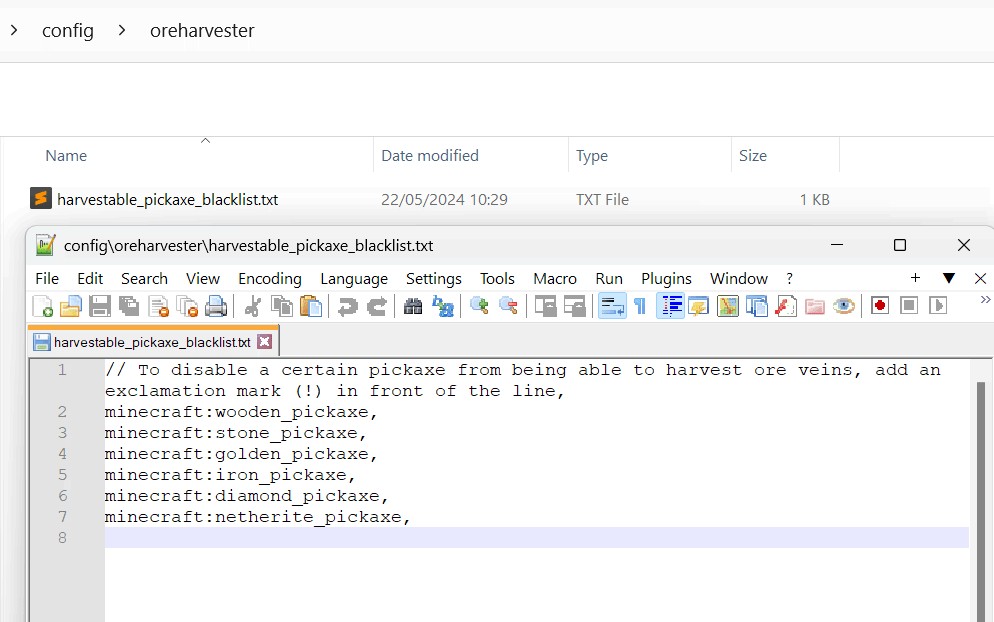The image size is (994, 622).
Task: Click the Undo arrow icon
Action: (x=347, y=306)
